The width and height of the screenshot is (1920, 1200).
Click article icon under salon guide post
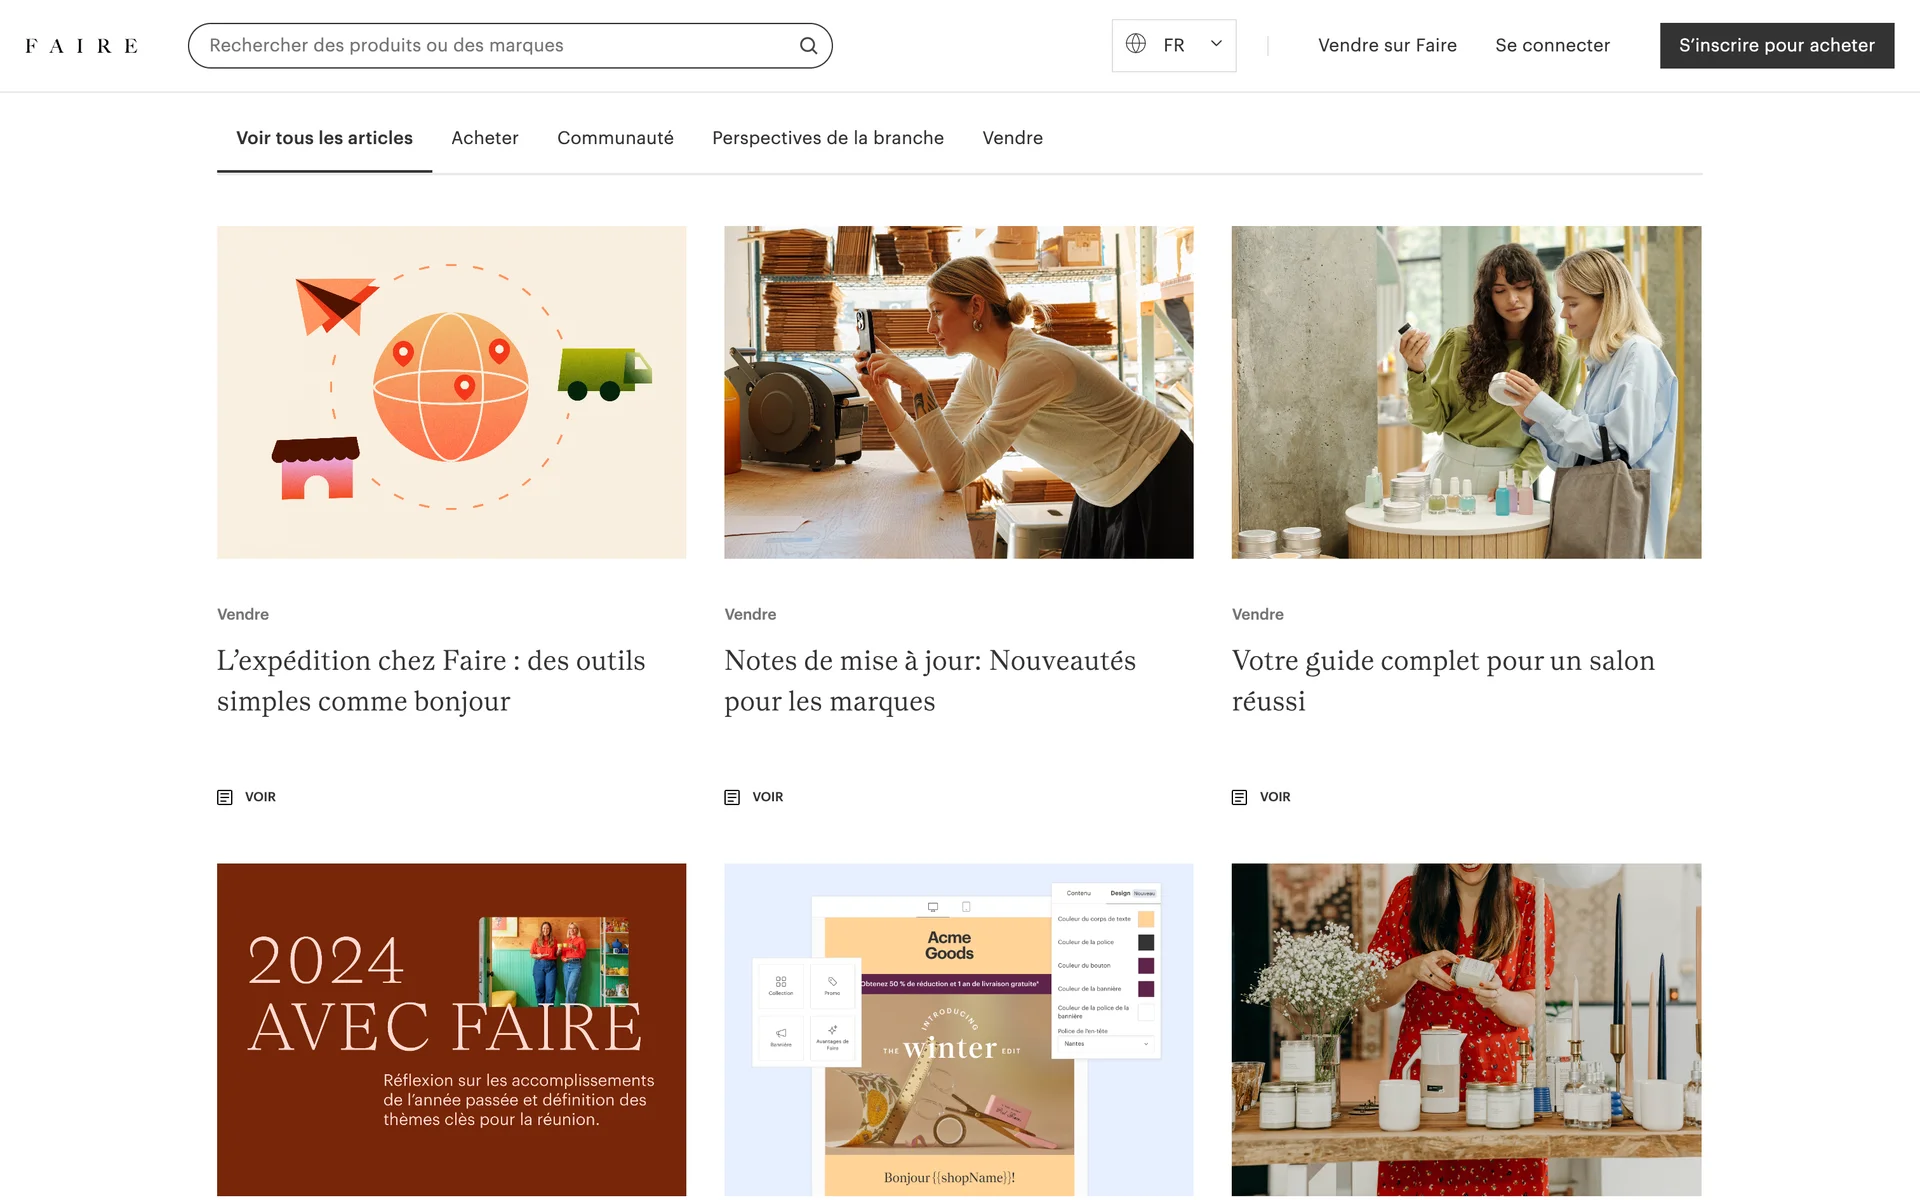click(1239, 797)
